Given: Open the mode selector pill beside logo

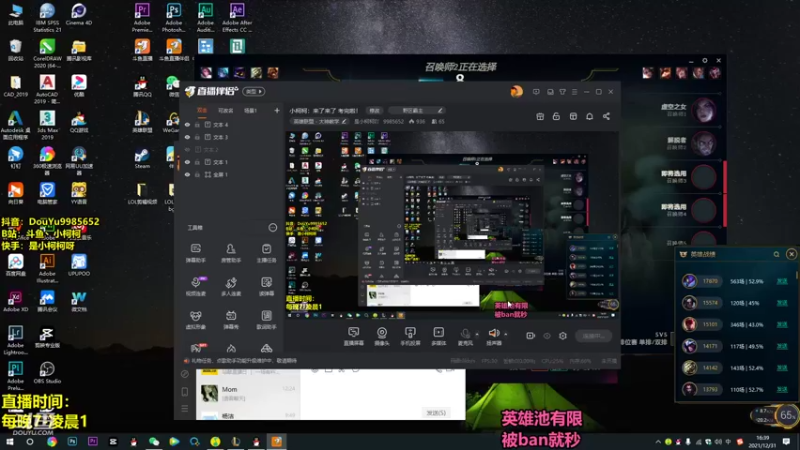Looking at the screenshot, I should [x=254, y=91].
